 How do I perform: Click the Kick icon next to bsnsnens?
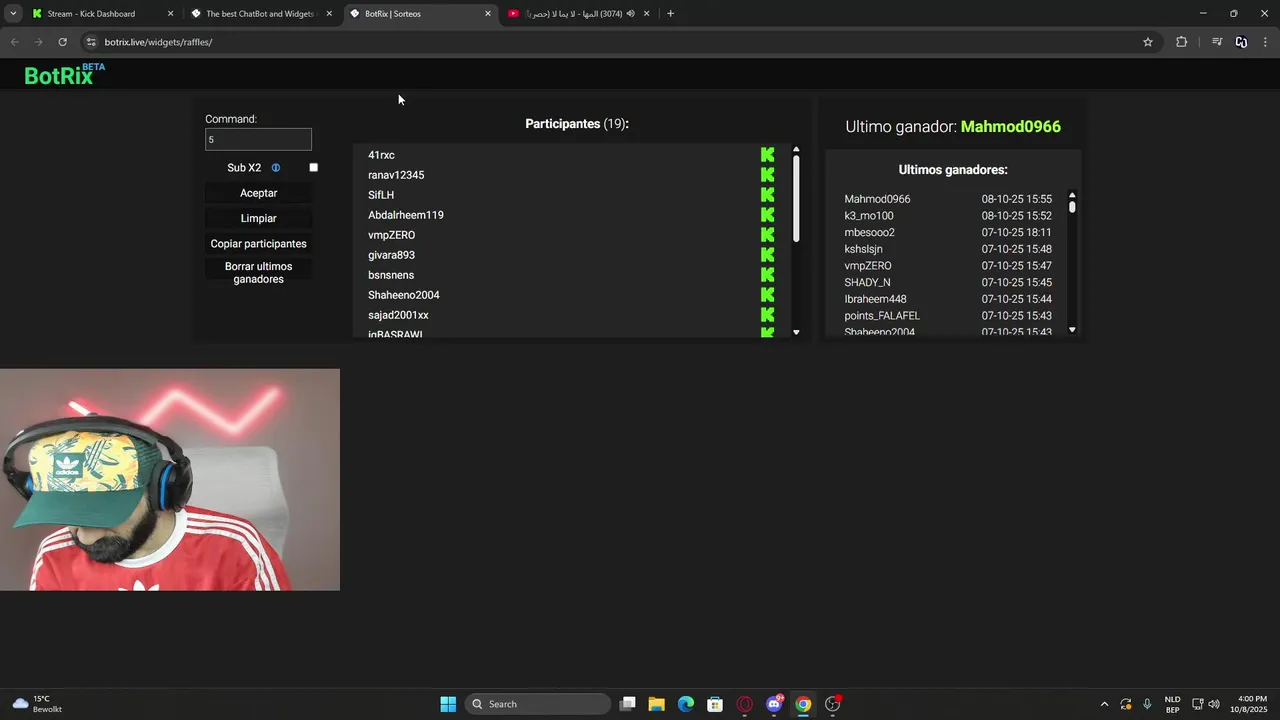[x=767, y=275]
